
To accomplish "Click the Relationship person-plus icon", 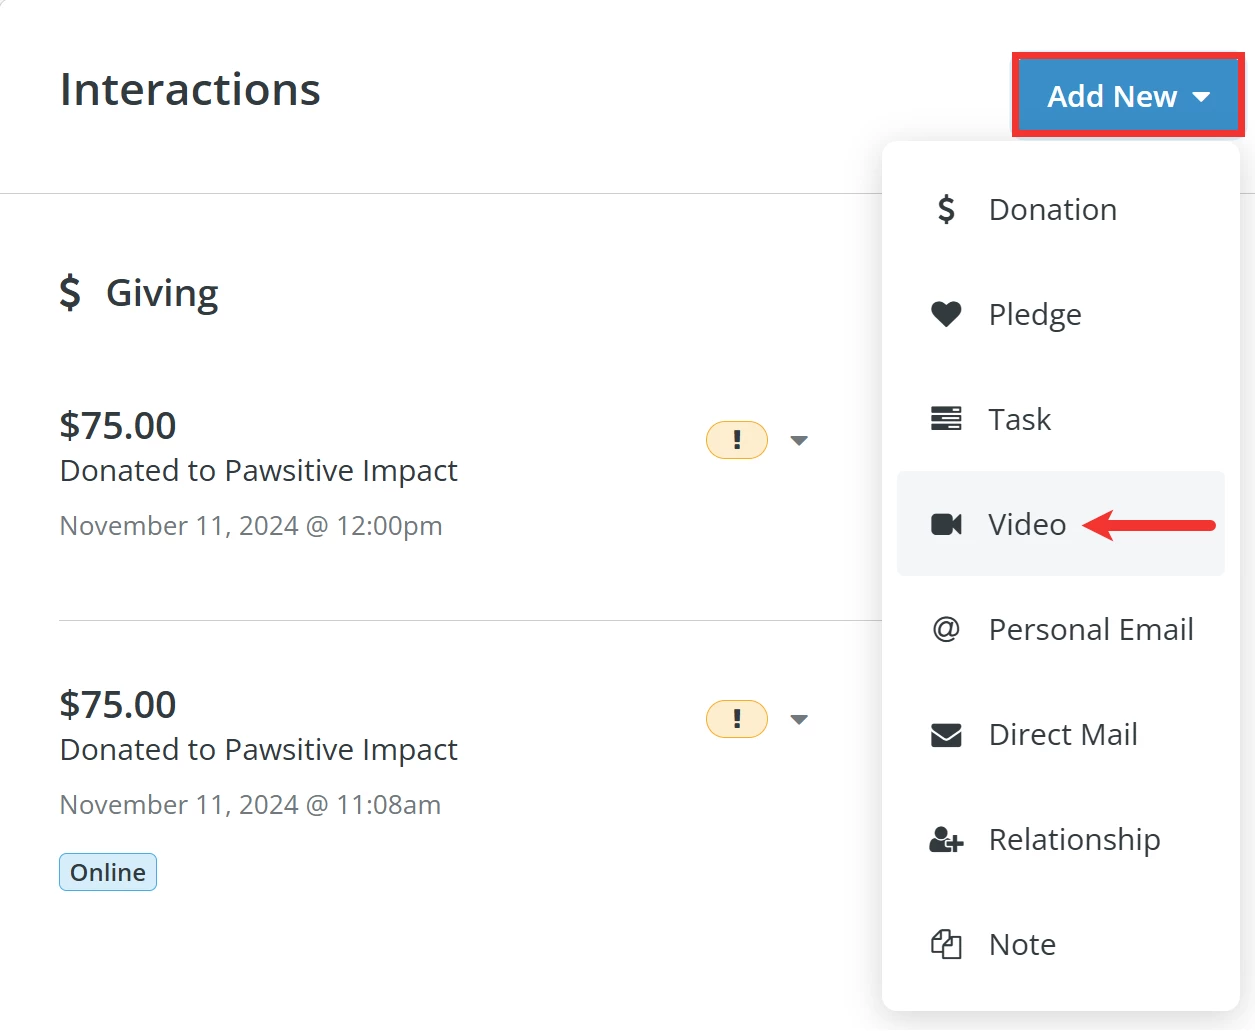I will (x=946, y=840).
